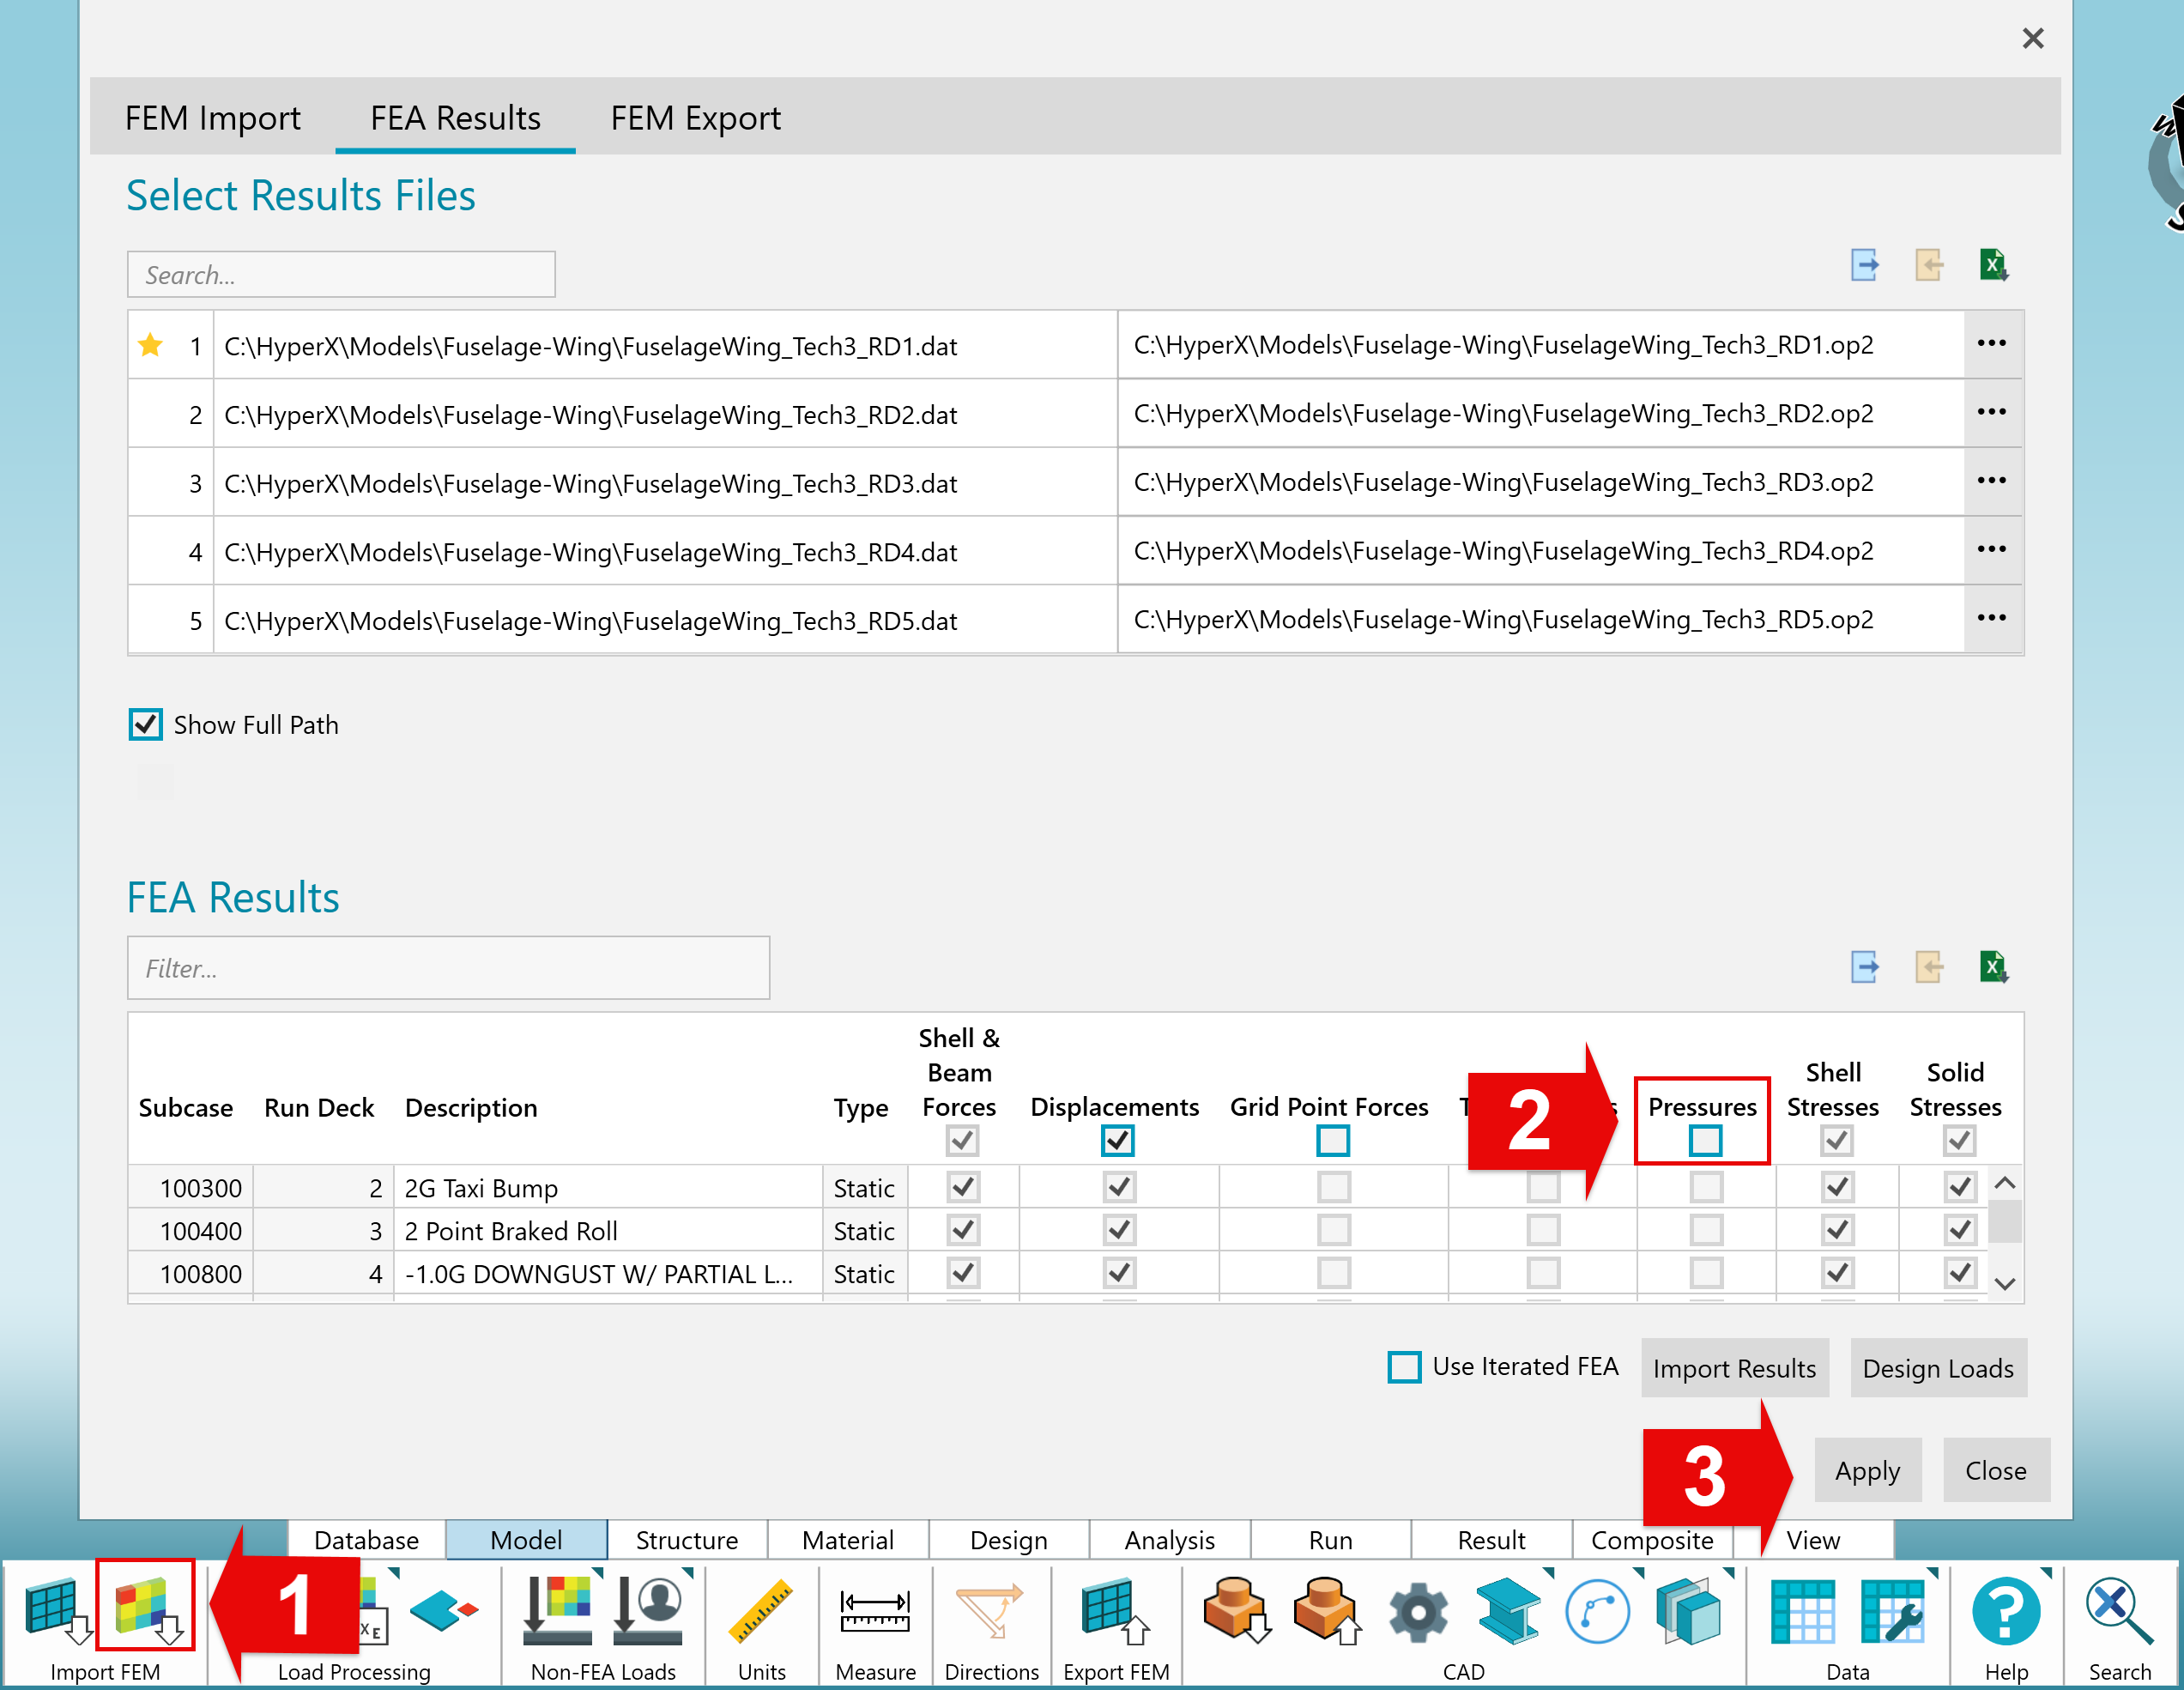This screenshot has width=2184, height=1690.
Task: Click the stacked solids CAD icon
Action: [1688, 1611]
